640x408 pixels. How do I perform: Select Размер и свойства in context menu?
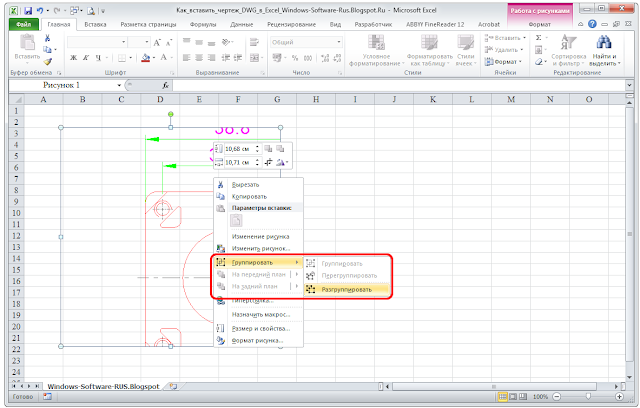pos(258,328)
